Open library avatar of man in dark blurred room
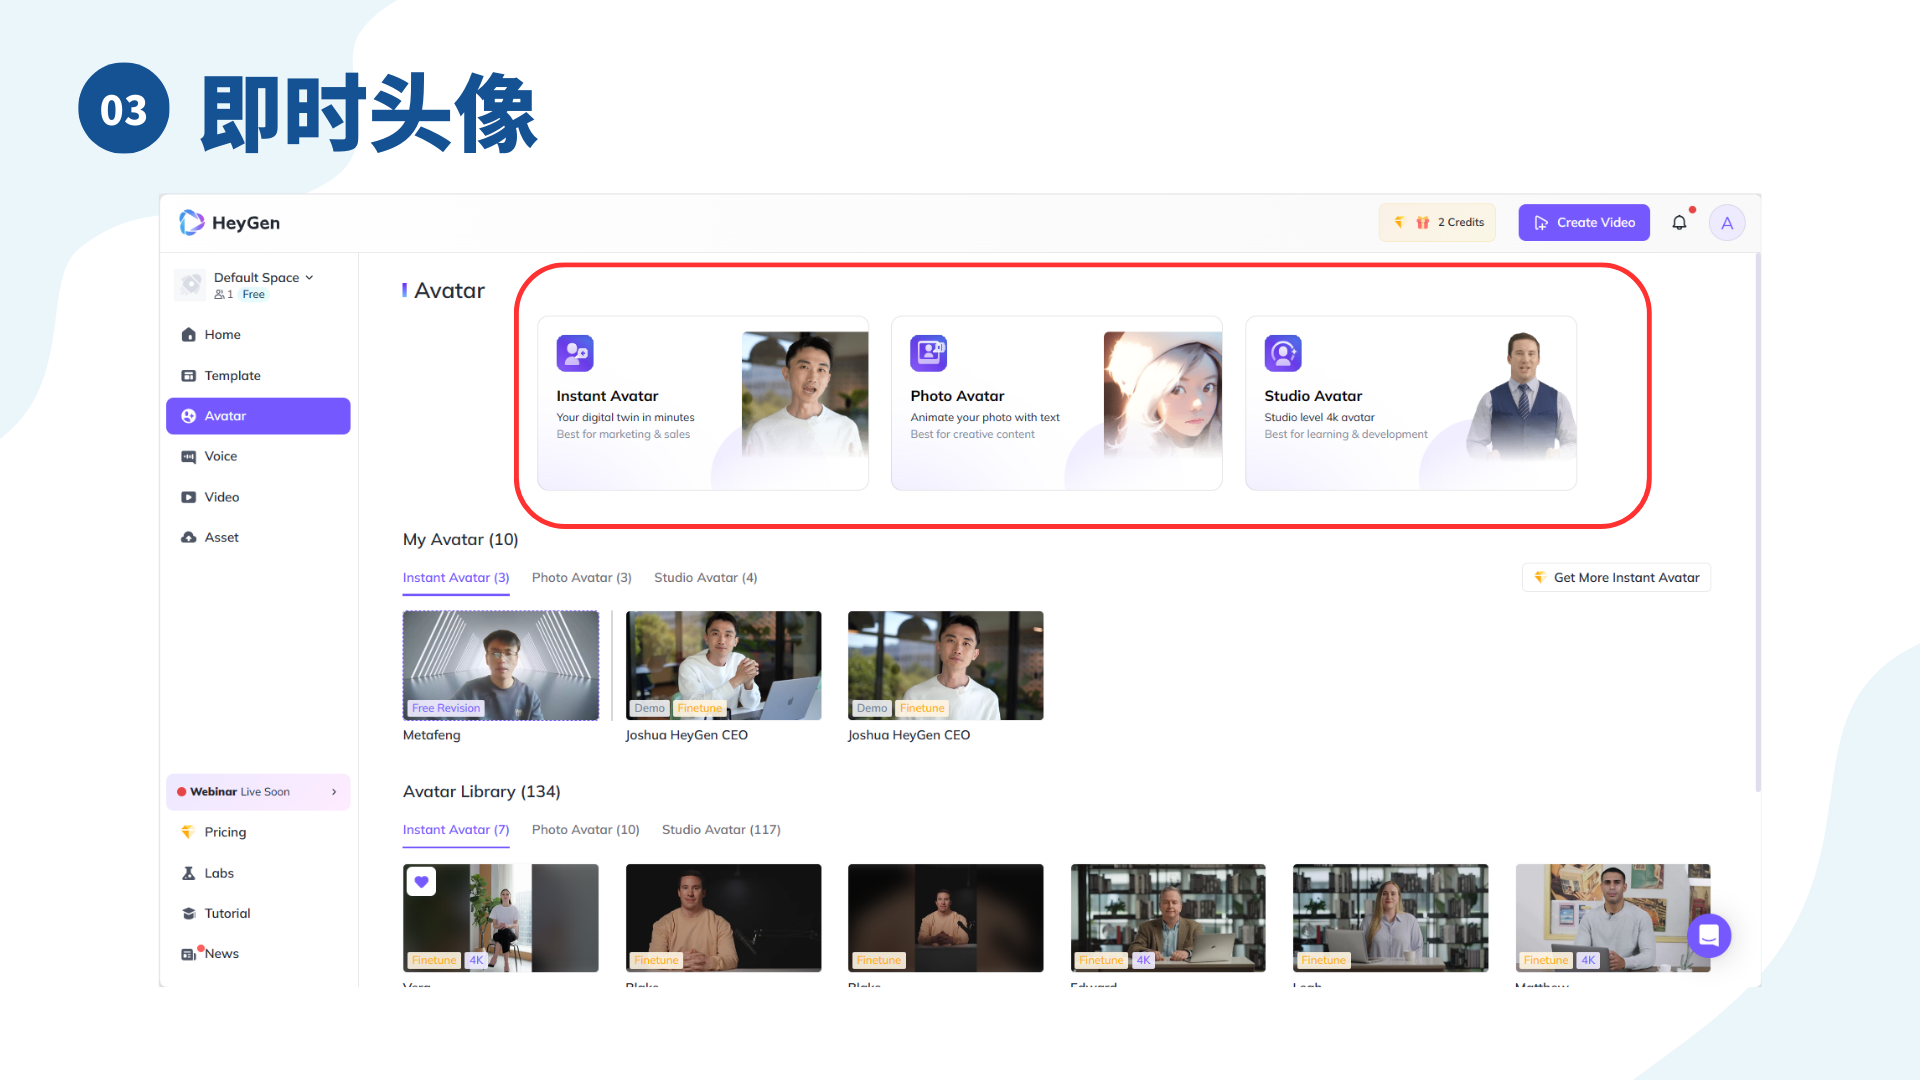The width and height of the screenshot is (1920, 1080). 946,918
